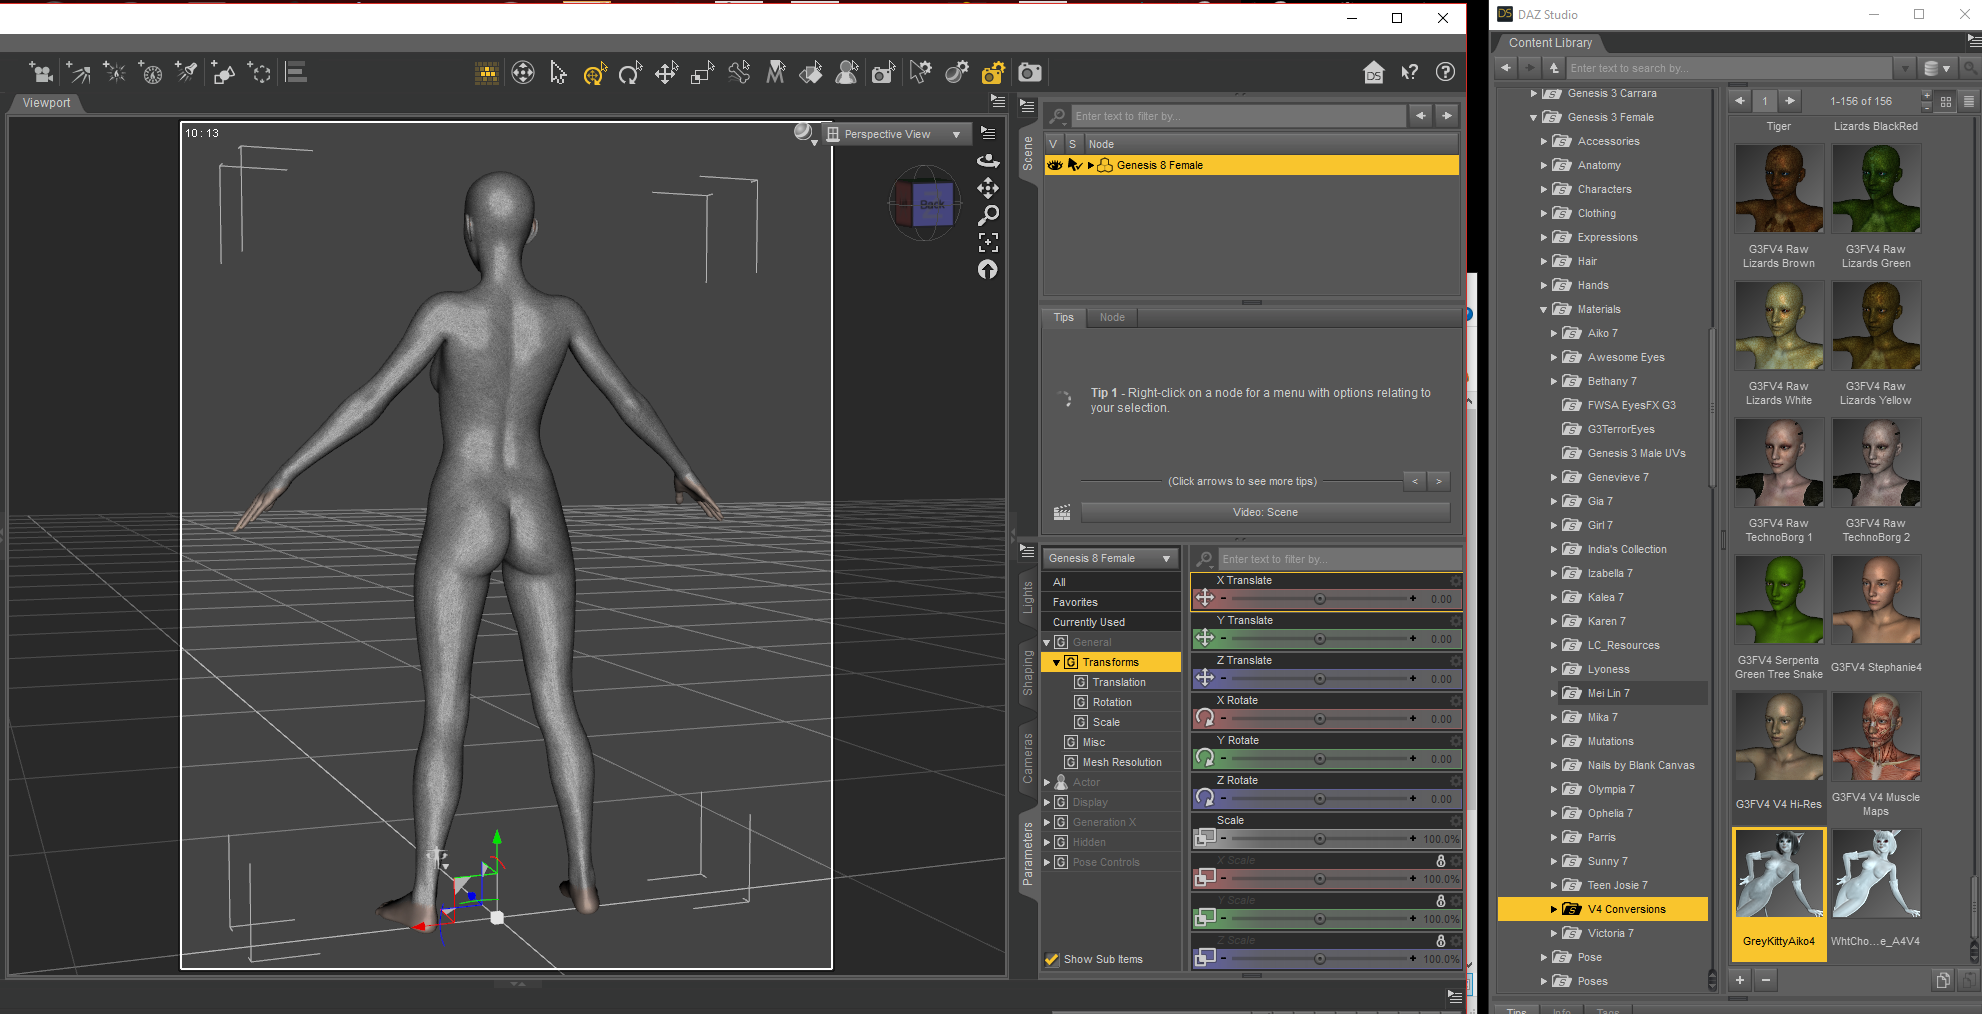Toggle the X Scale lock
The image size is (1982, 1014).
1441,861
